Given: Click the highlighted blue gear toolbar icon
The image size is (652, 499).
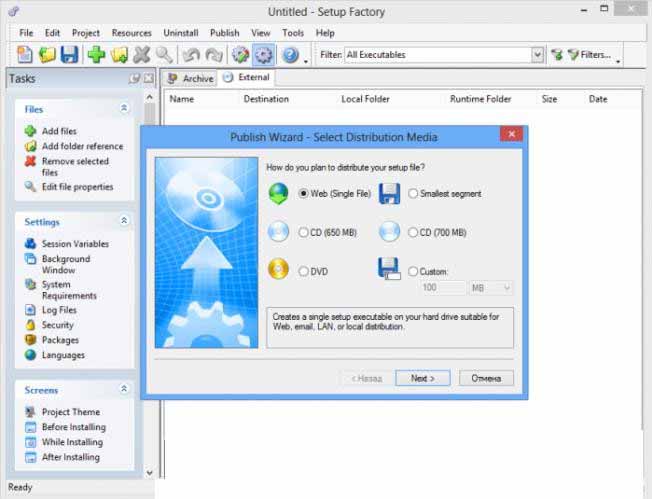Looking at the screenshot, I should click(264, 55).
